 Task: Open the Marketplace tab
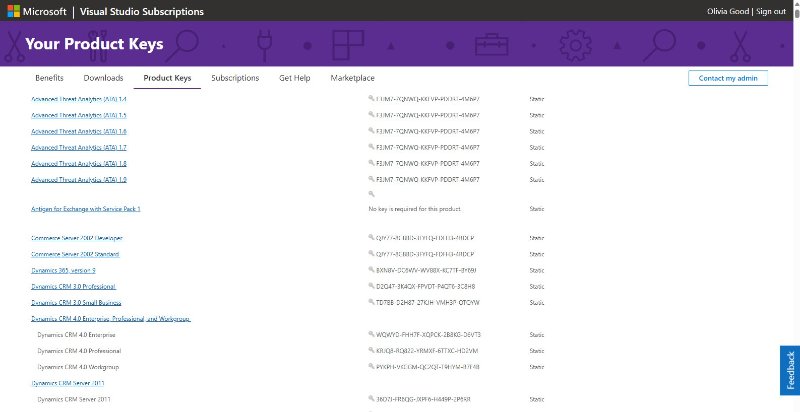pos(352,78)
